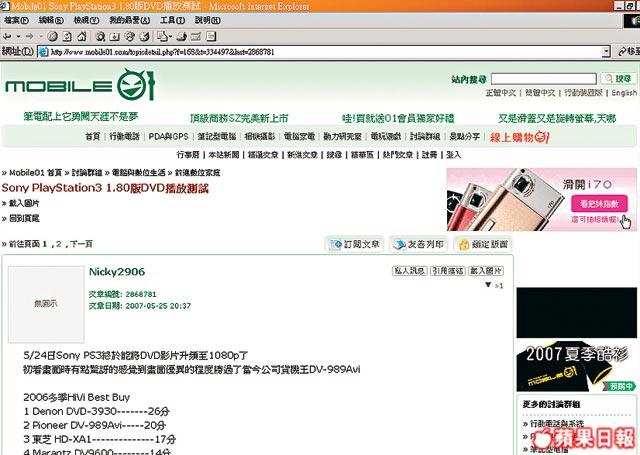The width and height of the screenshot is (640, 455).
Task: Click the Discuss toolbar icon
Action: tap(211, 37)
